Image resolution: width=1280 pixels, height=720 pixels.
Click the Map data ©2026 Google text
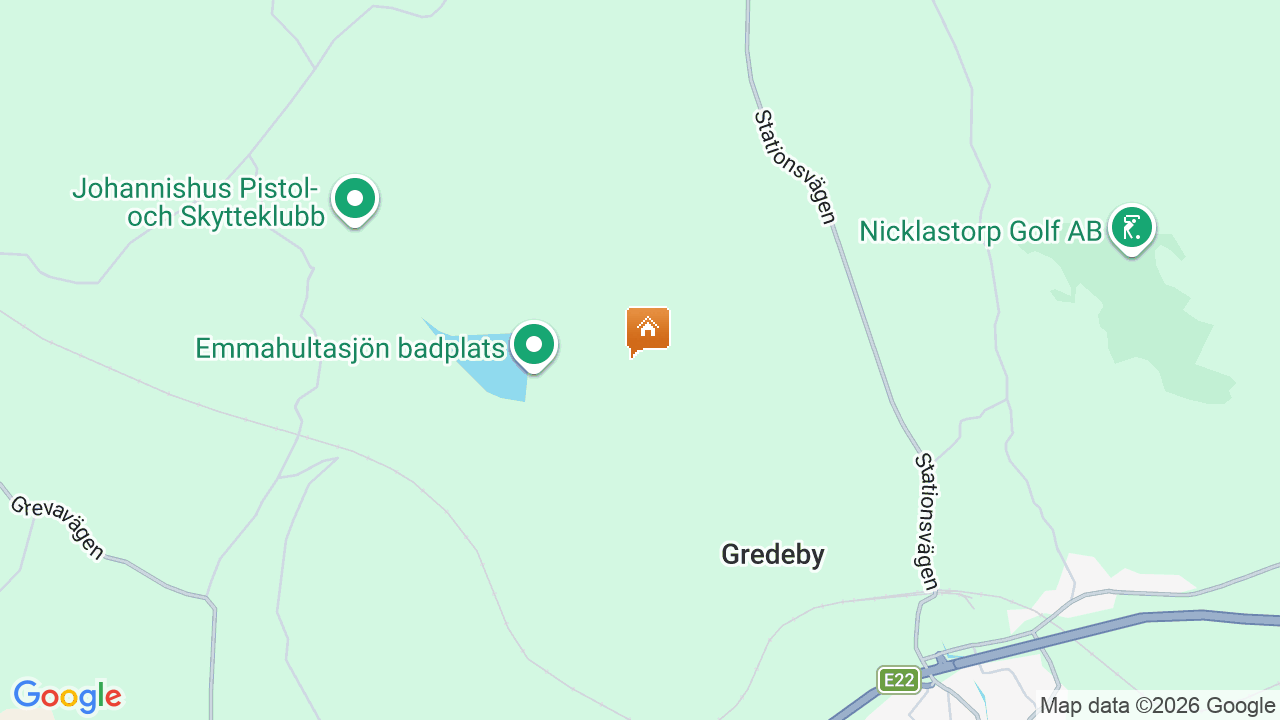(1157, 706)
